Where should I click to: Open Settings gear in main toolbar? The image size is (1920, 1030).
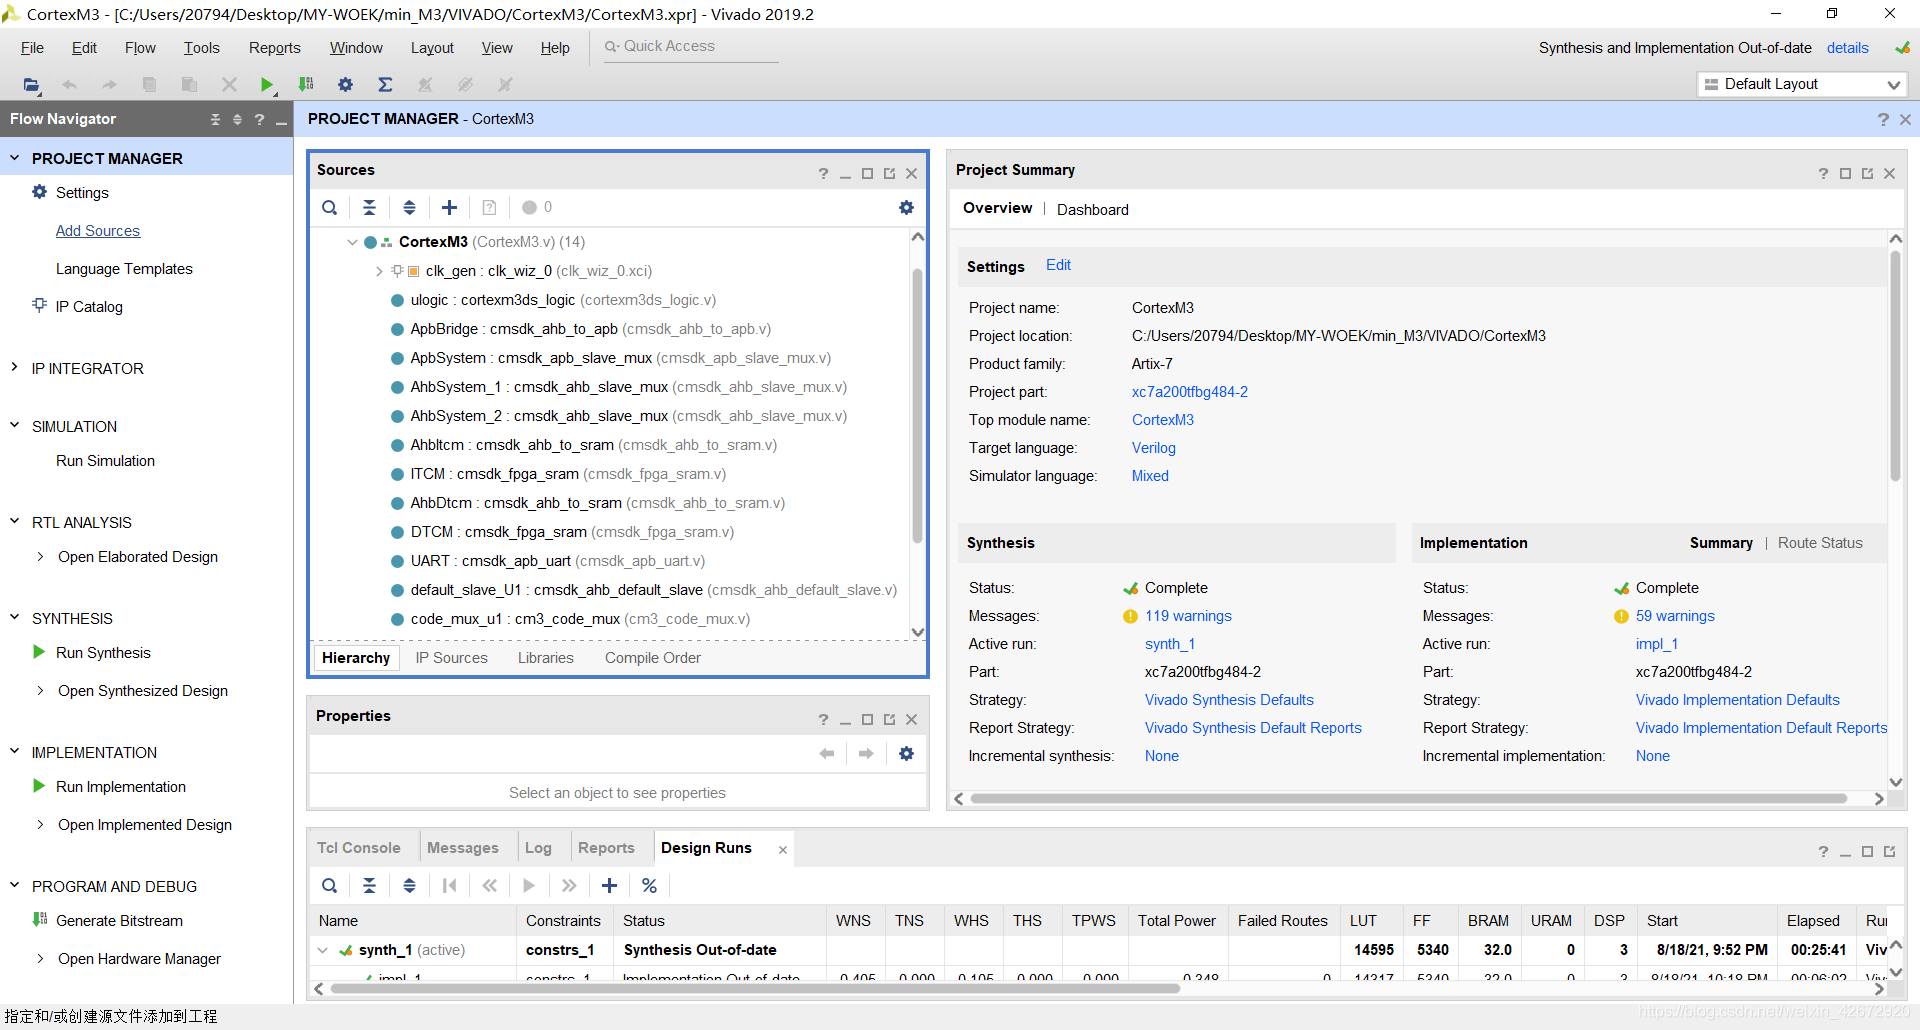346,85
